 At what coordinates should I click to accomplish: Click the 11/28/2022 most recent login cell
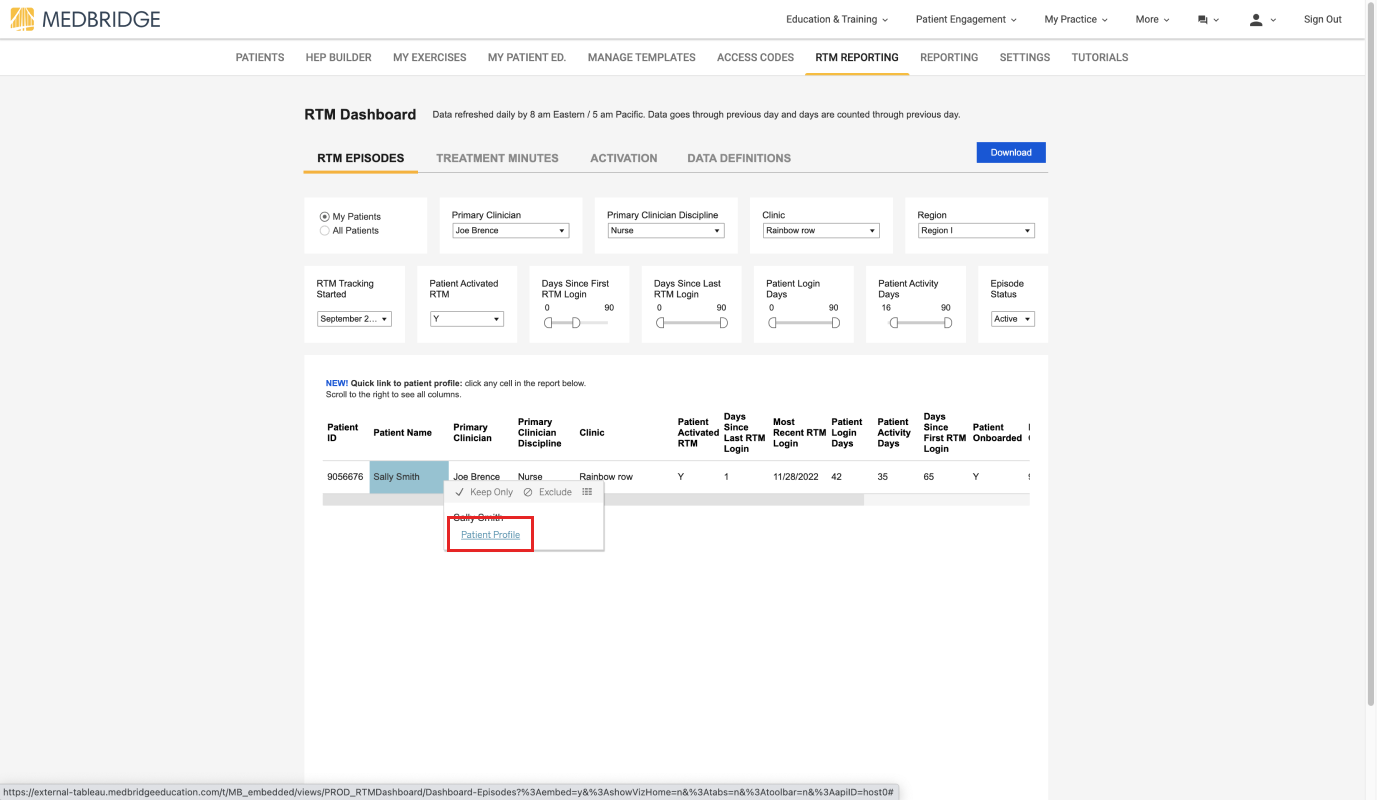coord(796,477)
